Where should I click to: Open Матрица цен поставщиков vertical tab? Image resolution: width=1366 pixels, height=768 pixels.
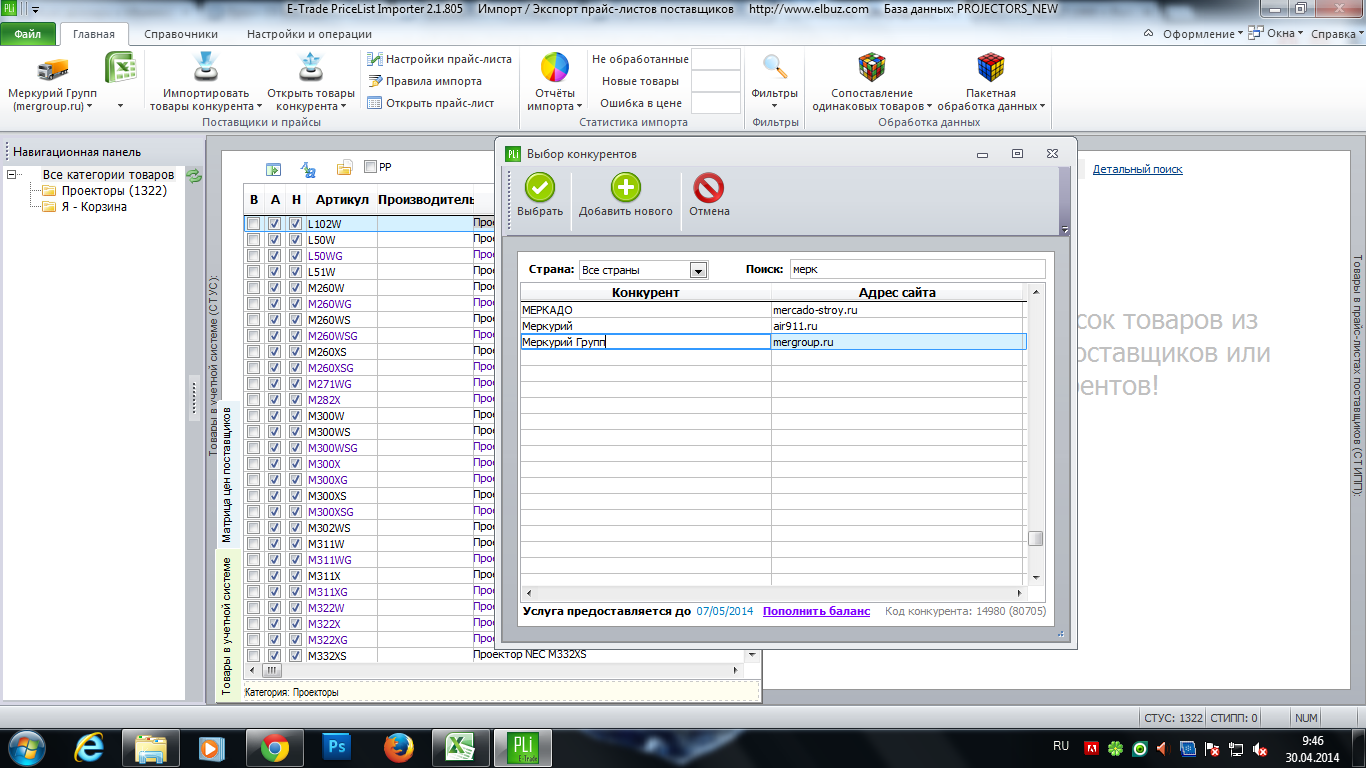[x=227, y=475]
